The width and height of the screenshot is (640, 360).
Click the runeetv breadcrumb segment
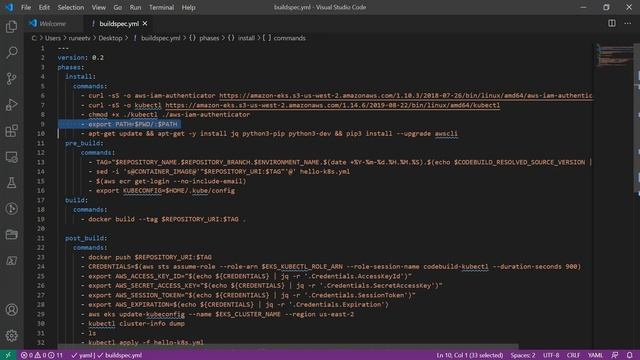coord(79,38)
